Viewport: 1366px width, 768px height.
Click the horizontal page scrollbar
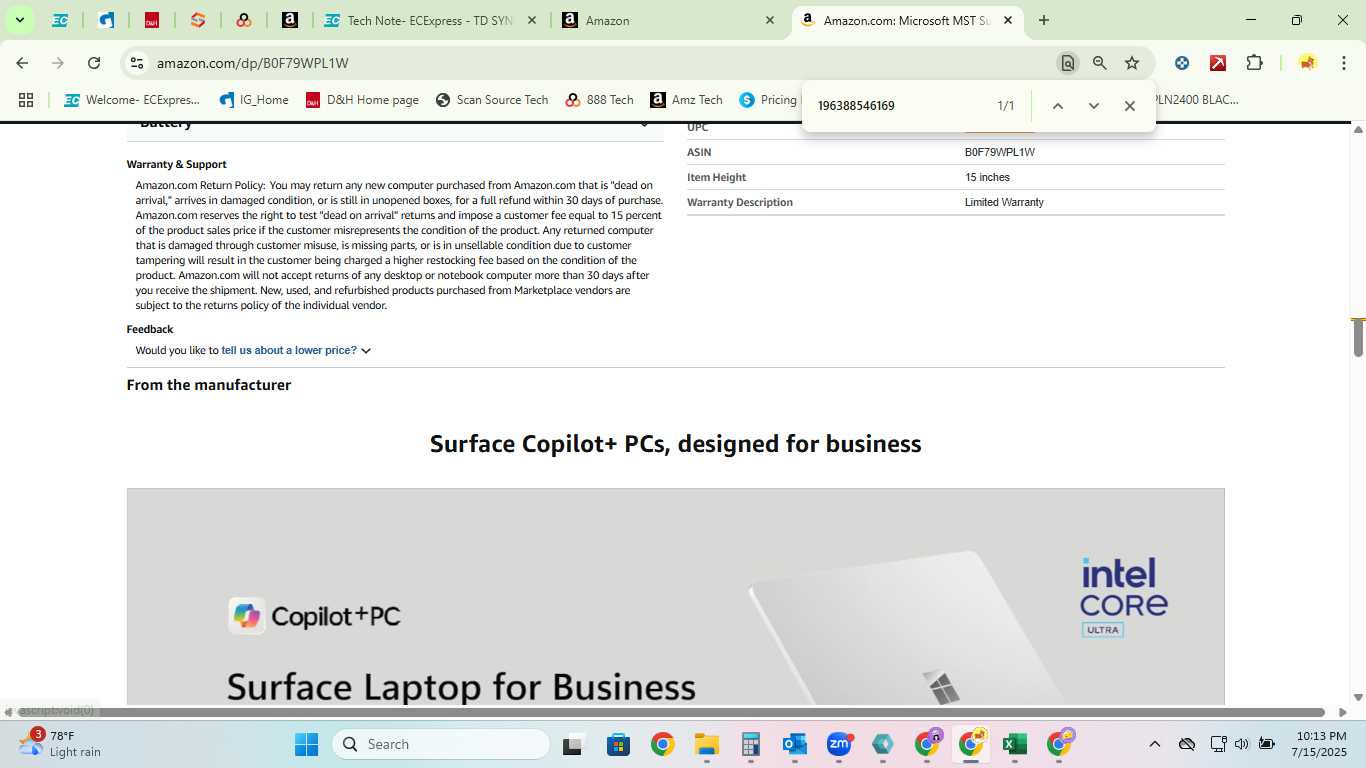coord(673,712)
